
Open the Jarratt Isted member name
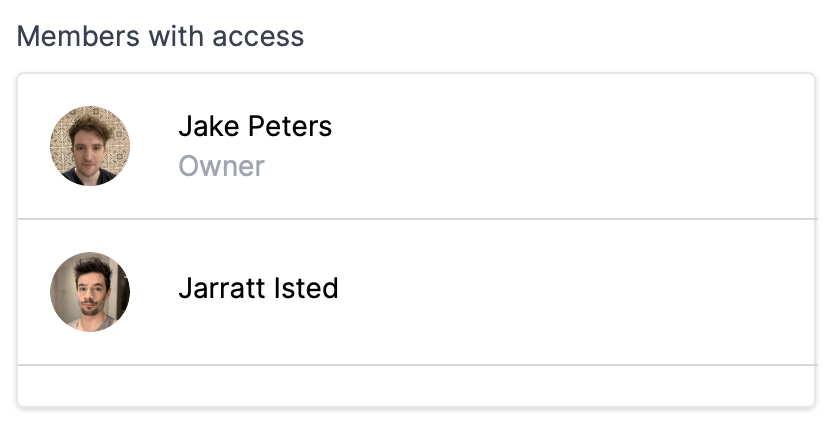258,288
